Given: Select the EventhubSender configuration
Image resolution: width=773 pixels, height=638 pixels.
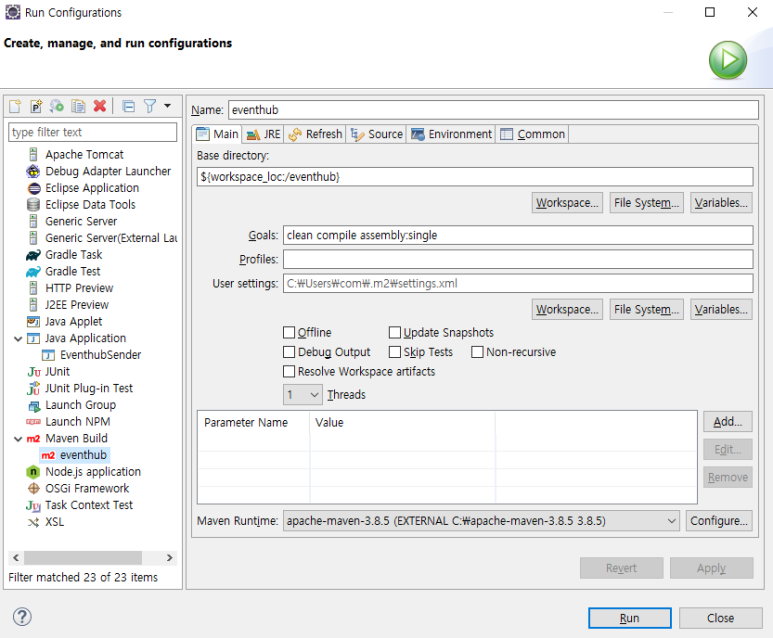Looking at the screenshot, I should [92, 355].
